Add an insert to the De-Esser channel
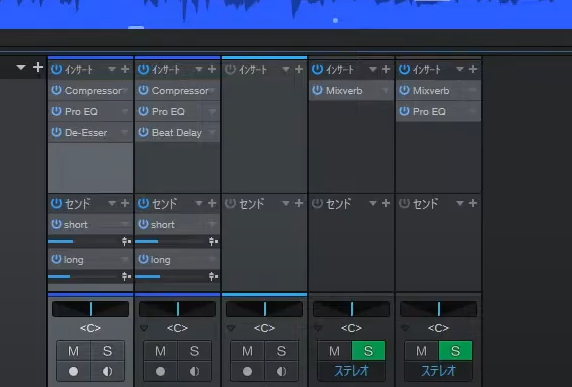This screenshot has height=387, width=572. [125, 69]
